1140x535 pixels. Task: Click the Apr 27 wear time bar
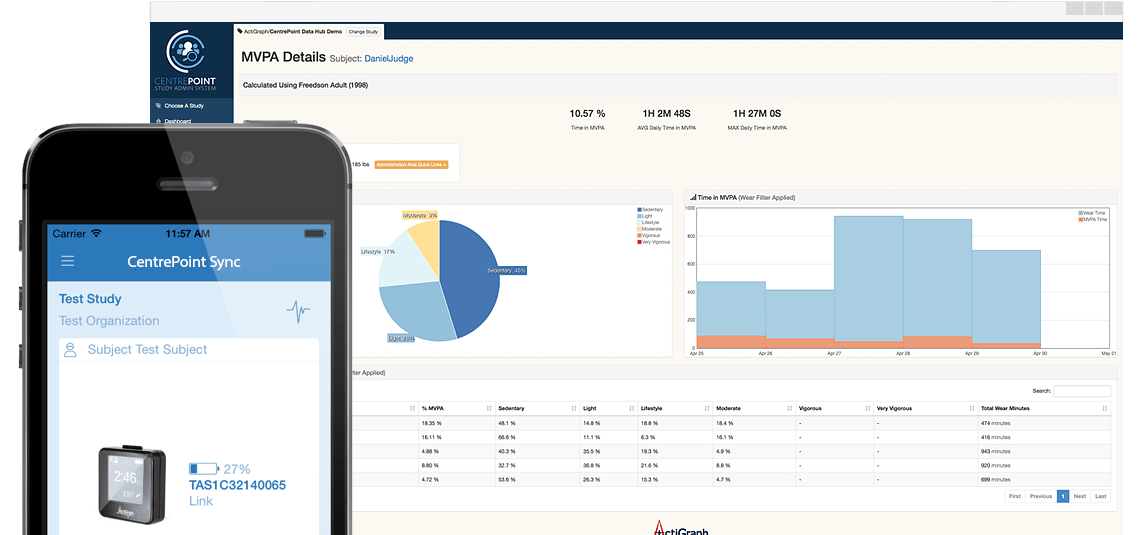[868, 278]
